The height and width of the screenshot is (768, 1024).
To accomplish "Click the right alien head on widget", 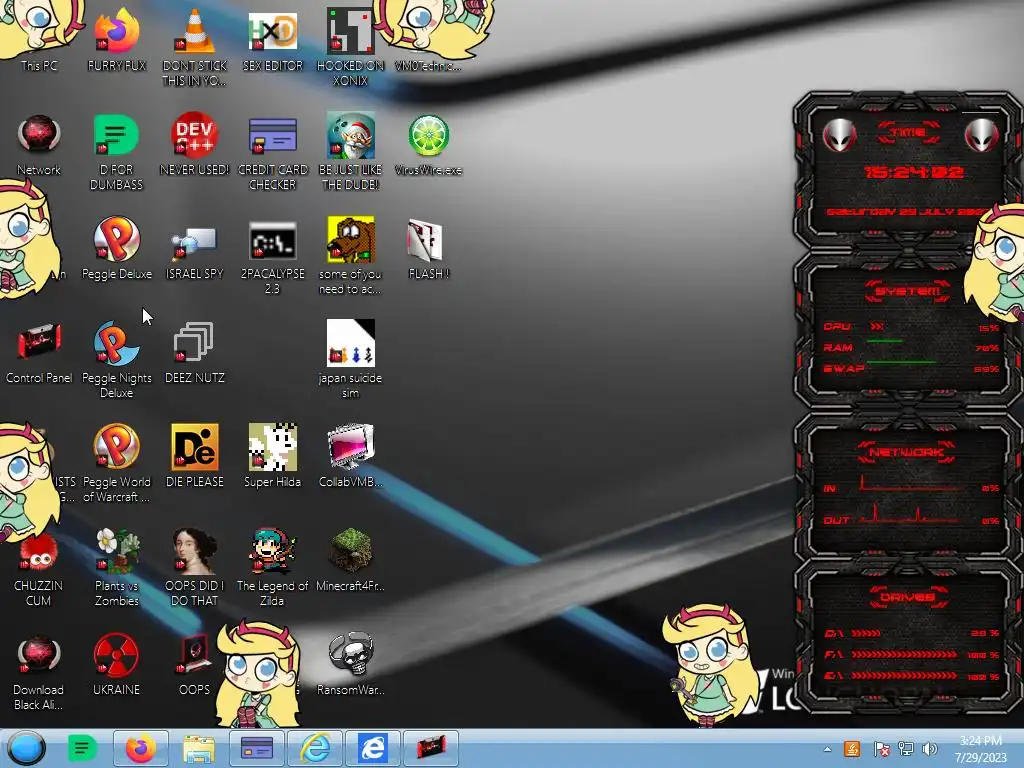I will click(982, 136).
